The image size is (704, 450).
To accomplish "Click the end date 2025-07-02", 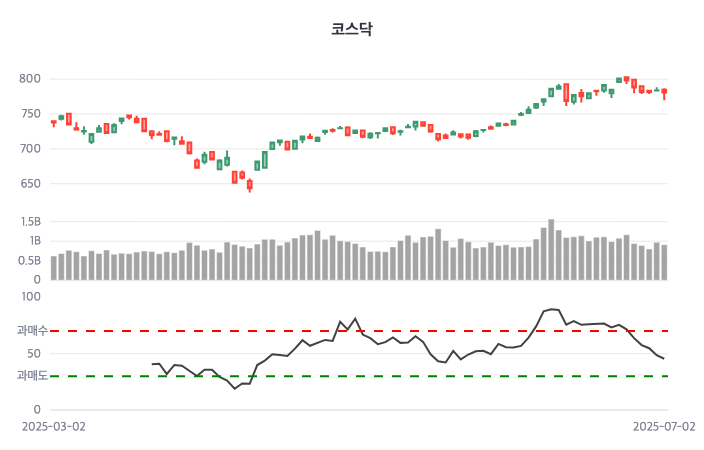I will click(x=664, y=426).
